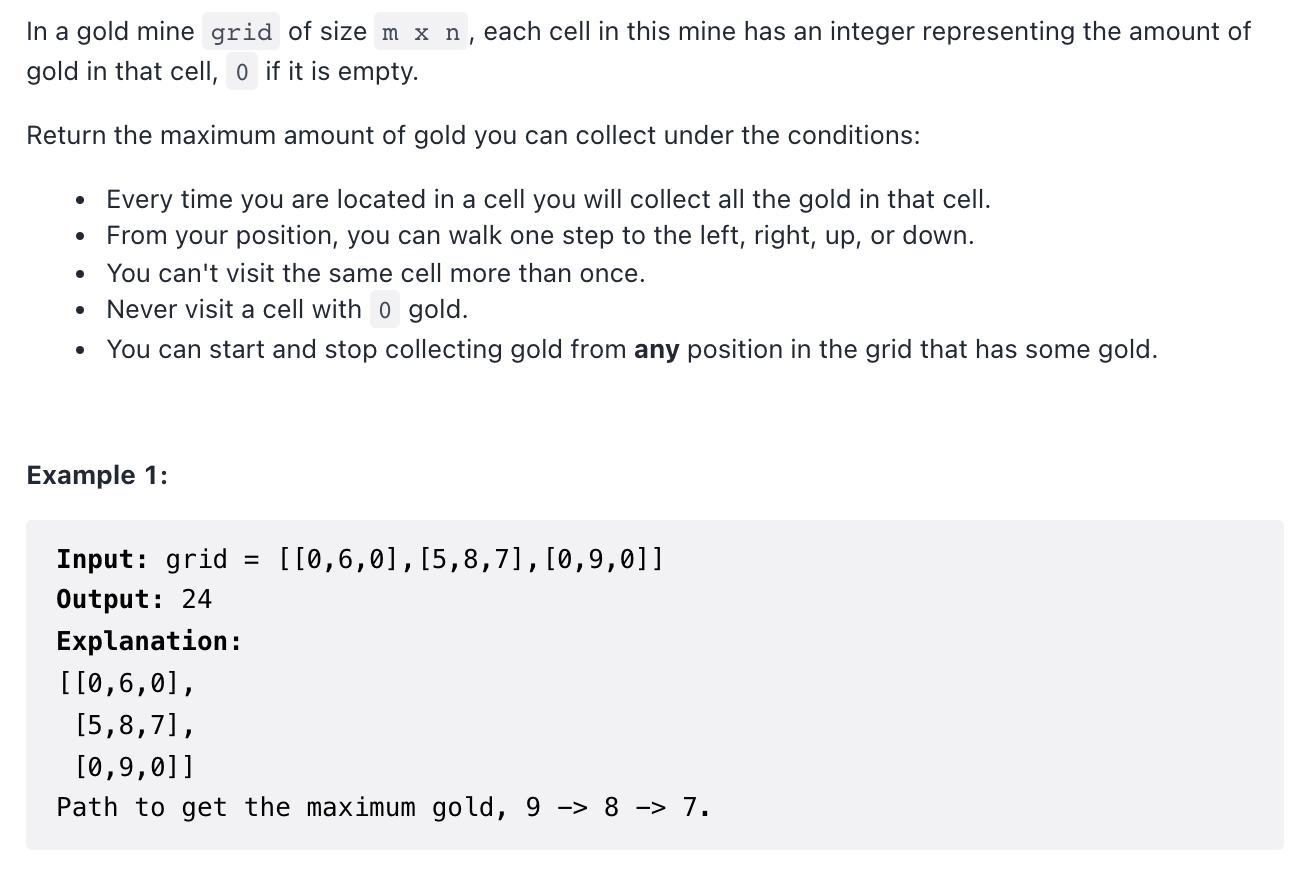
Task: Click the inline code word "grid"
Action: 241,32
